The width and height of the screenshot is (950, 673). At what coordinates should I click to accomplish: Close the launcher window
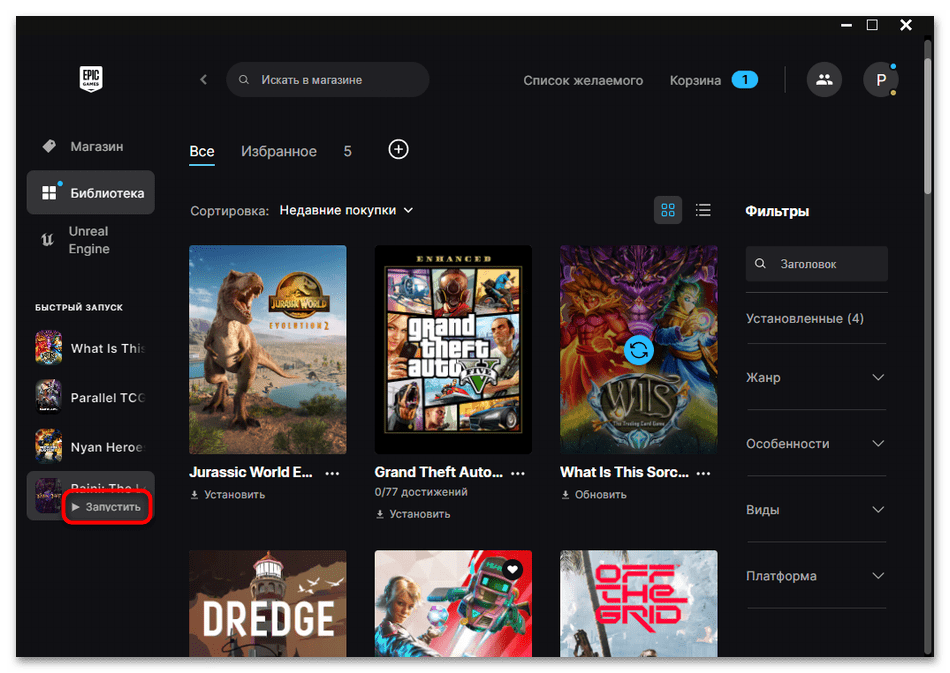coord(906,25)
